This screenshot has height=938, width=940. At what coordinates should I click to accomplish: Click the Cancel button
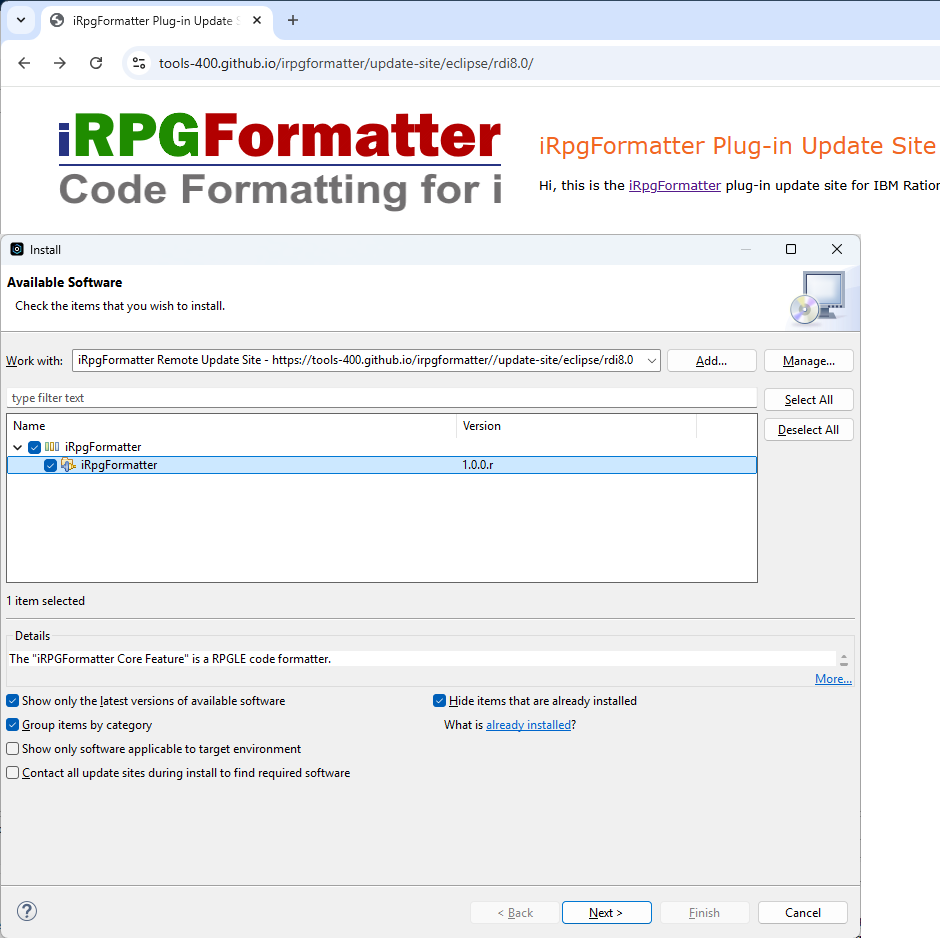click(x=803, y=913)
